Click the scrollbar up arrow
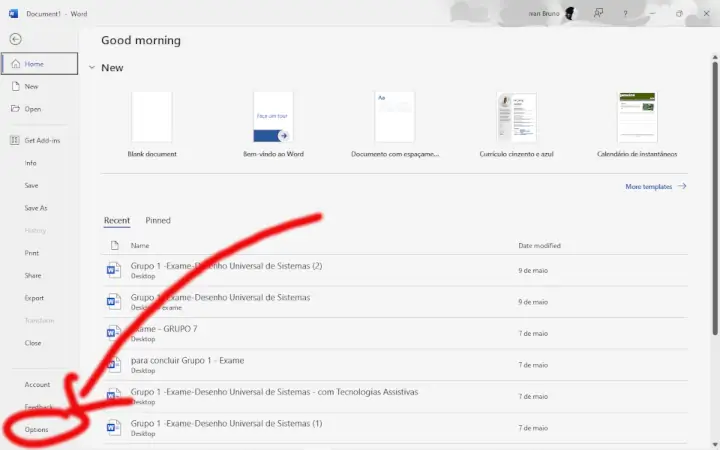 (714, 57)
